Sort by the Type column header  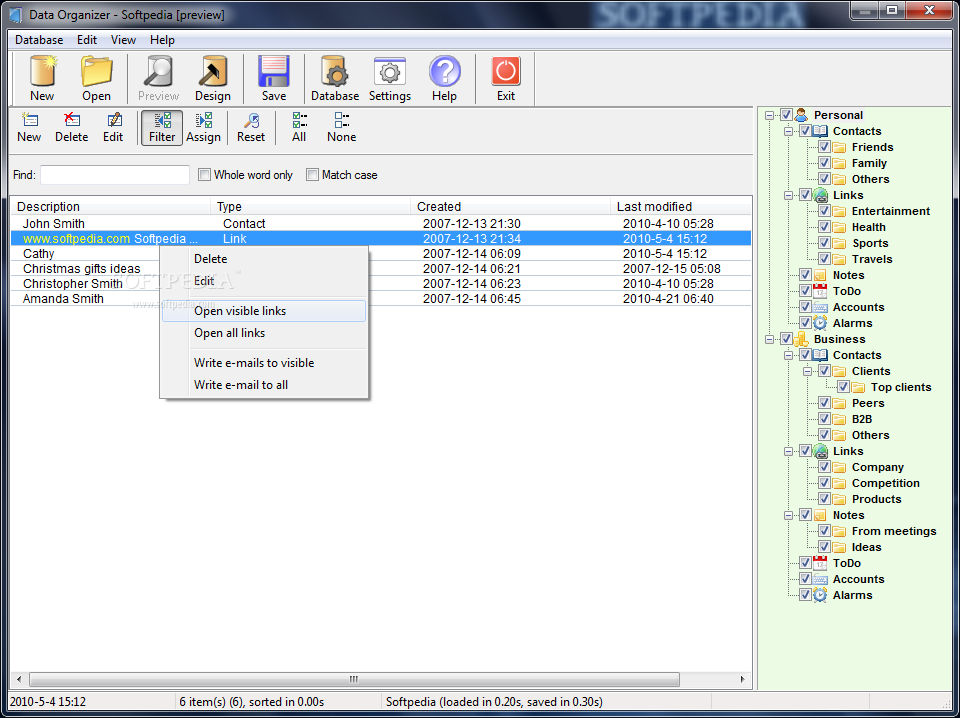tap(310, 206)
